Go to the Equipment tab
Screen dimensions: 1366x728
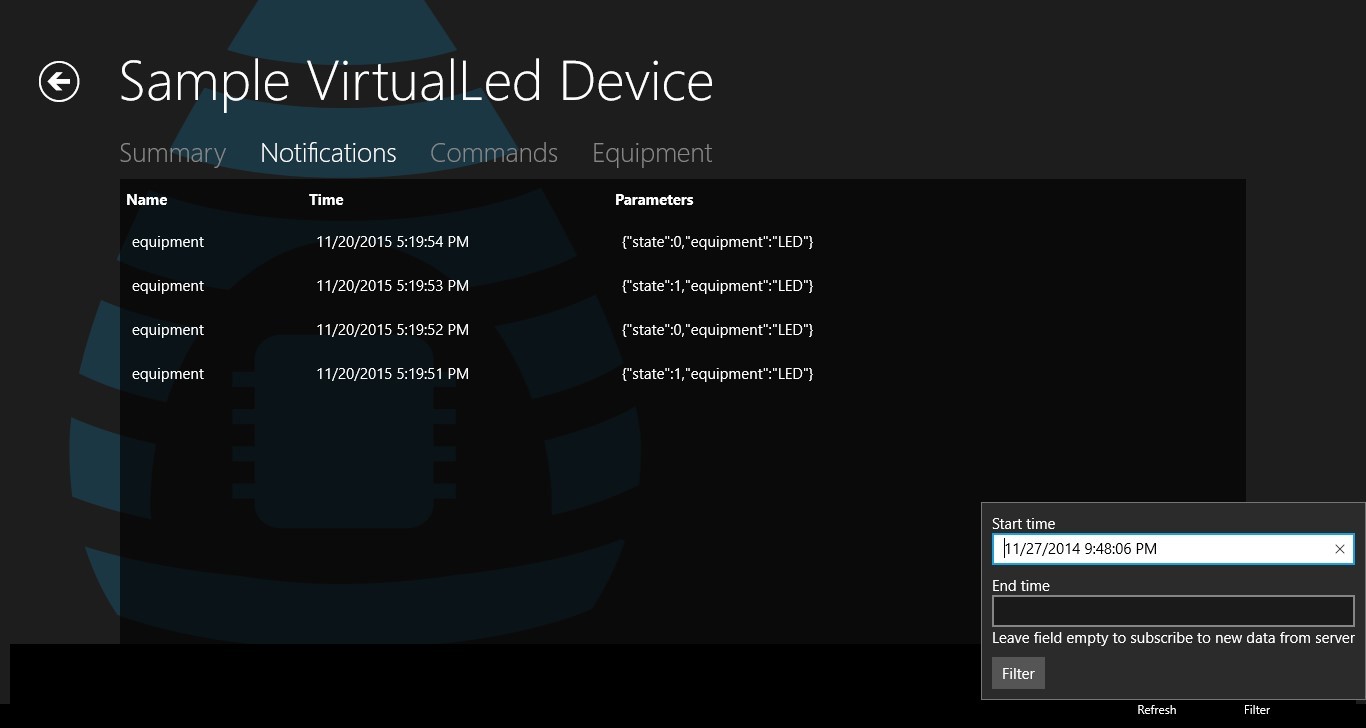click(652, 153)
